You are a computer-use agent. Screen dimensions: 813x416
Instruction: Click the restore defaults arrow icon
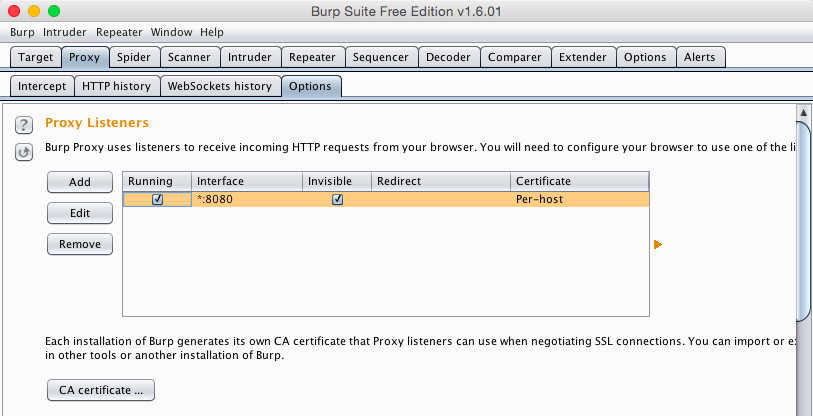click(x=24, y=152)
